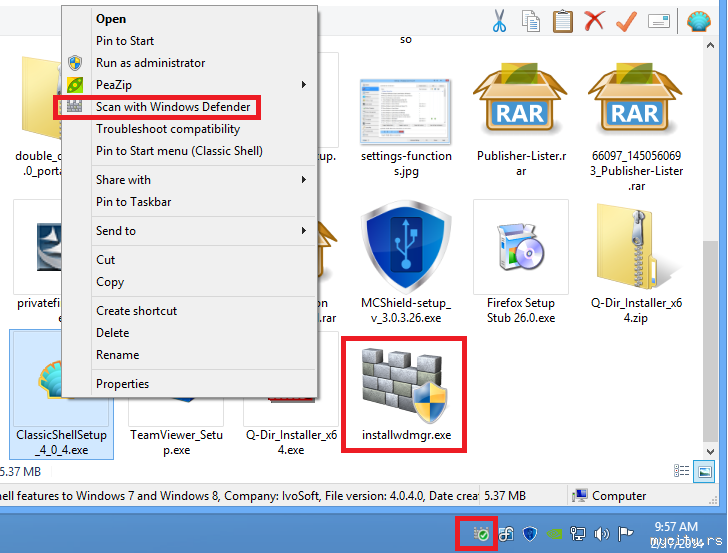Choose Troubleshoot compatibility
The height and width of the screenshot is (553, 728).
(190, 129)
